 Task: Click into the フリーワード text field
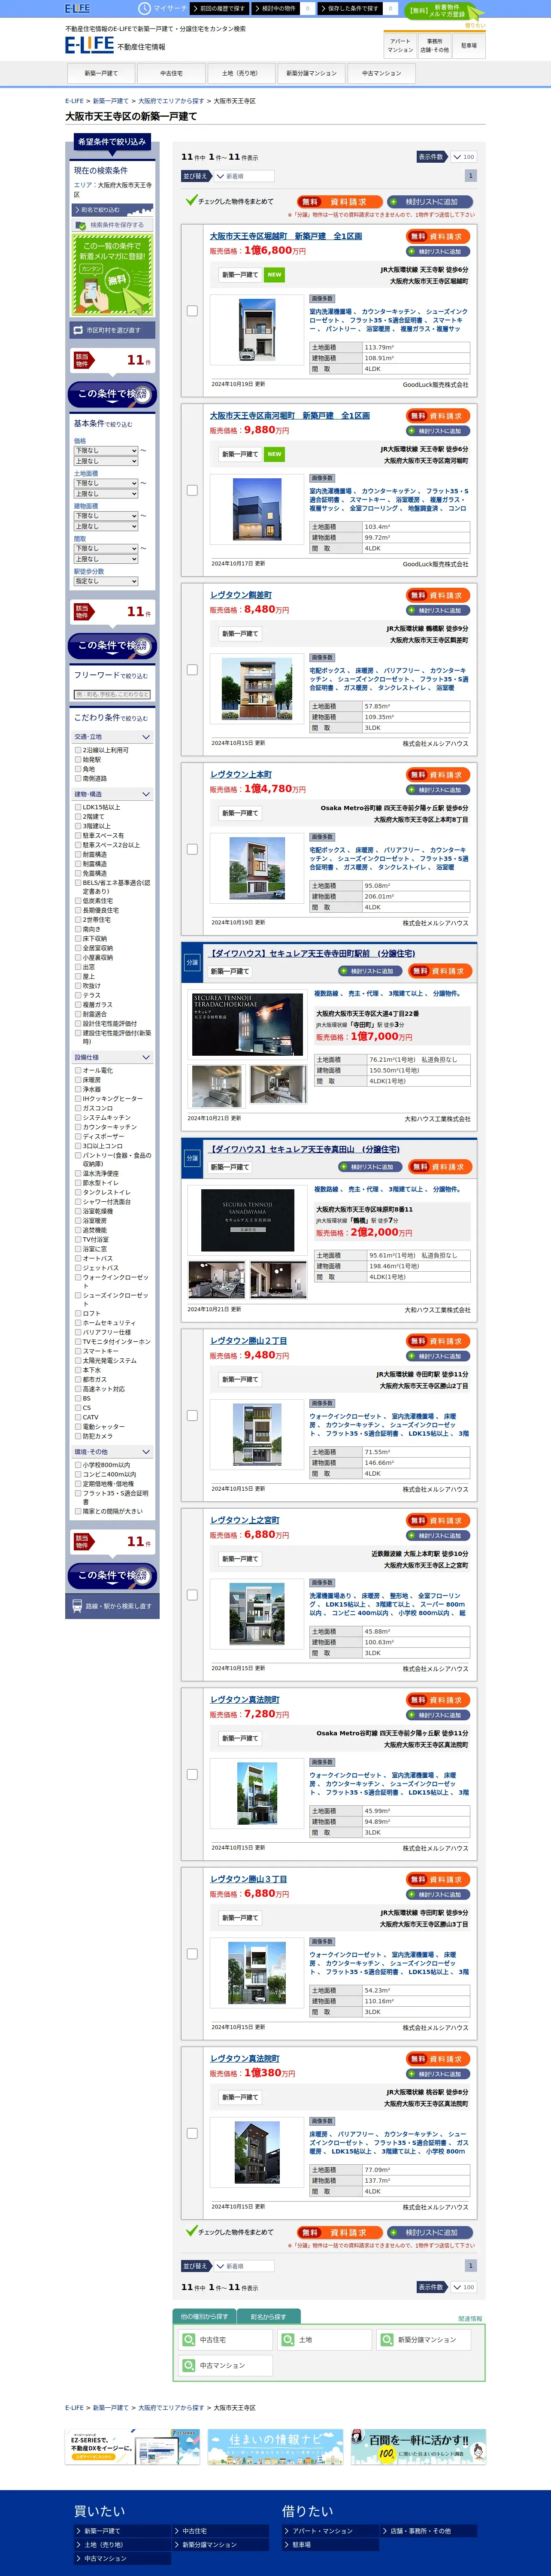tap(112, 694)
